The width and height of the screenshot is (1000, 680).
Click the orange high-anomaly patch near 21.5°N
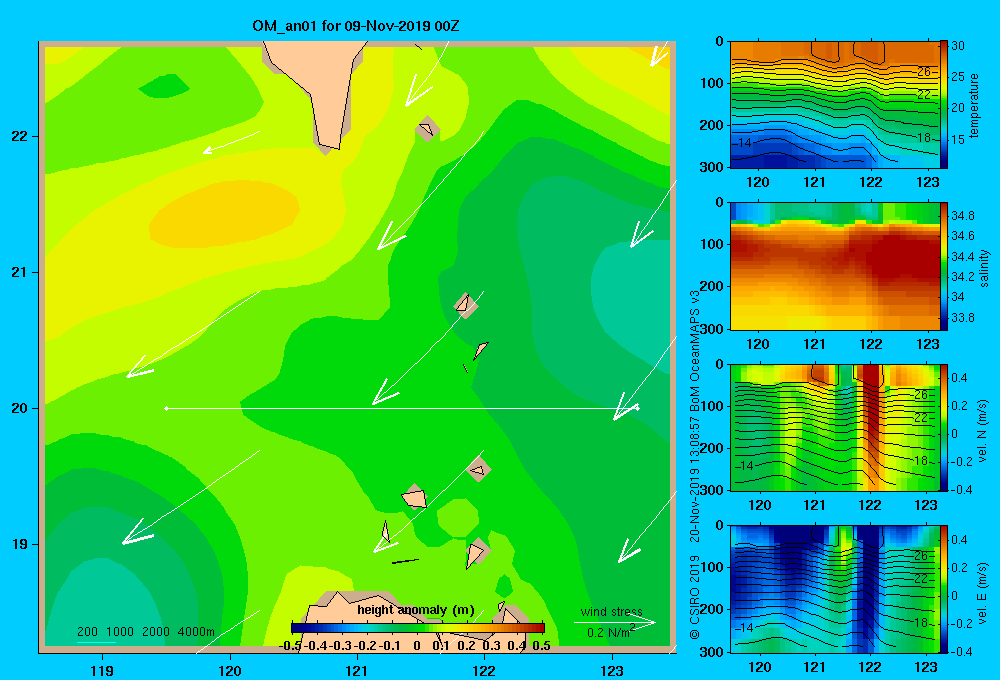click(x=224, y=214)
